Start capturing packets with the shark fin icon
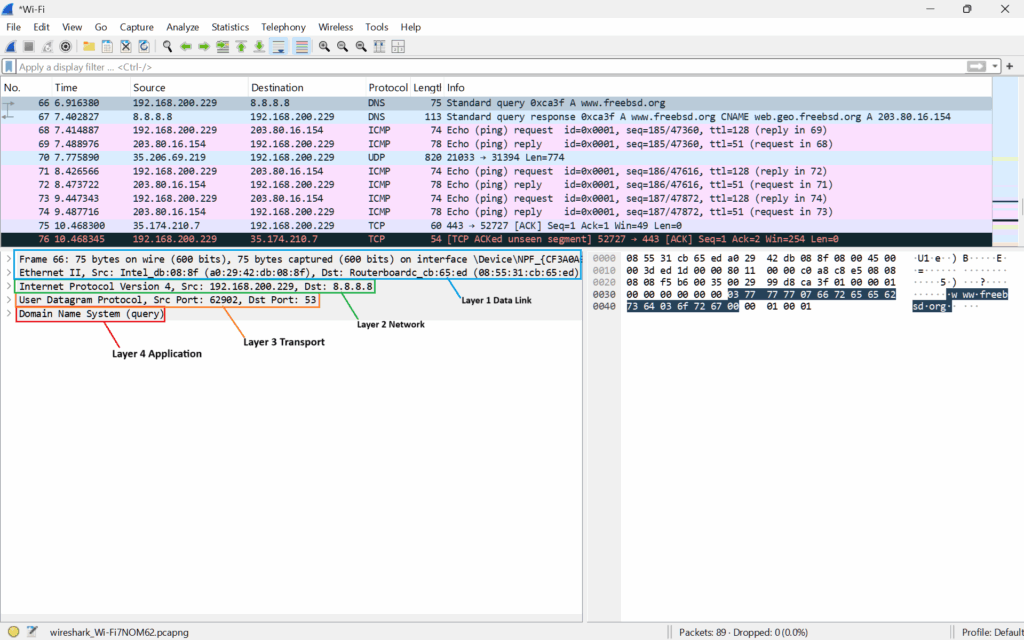The image size is (1024, 640). (10, 46)
